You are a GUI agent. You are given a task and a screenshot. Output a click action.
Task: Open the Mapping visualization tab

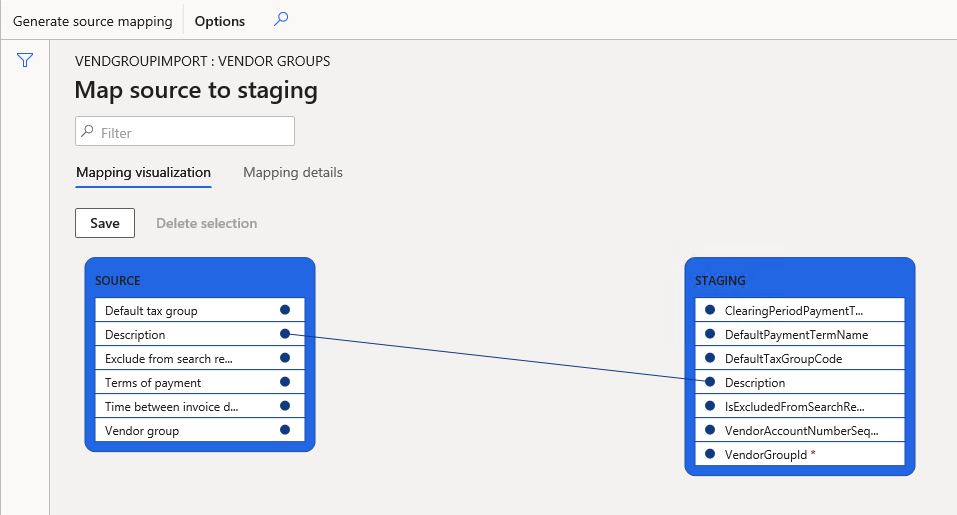tap(143, 173)
